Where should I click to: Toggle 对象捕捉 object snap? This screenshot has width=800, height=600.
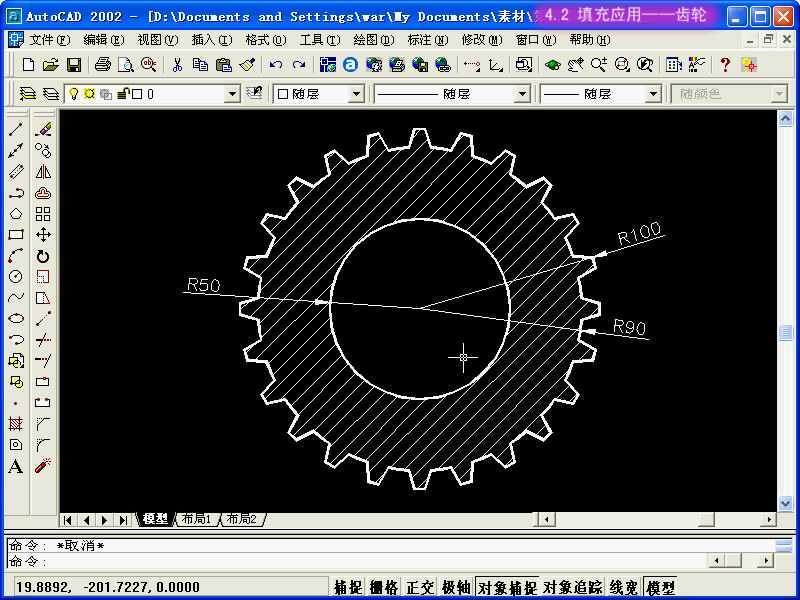507,587
